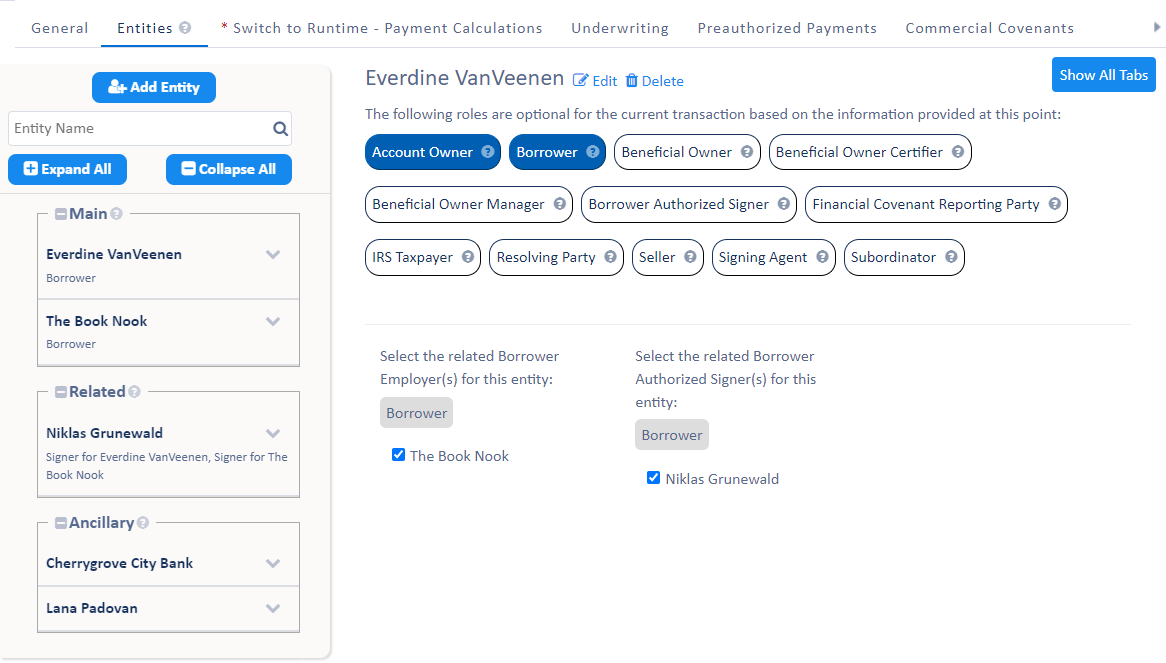Click the right arrow to scroll tabs
This screenshot has height=663, width=1166.
tap(1158, 28)
